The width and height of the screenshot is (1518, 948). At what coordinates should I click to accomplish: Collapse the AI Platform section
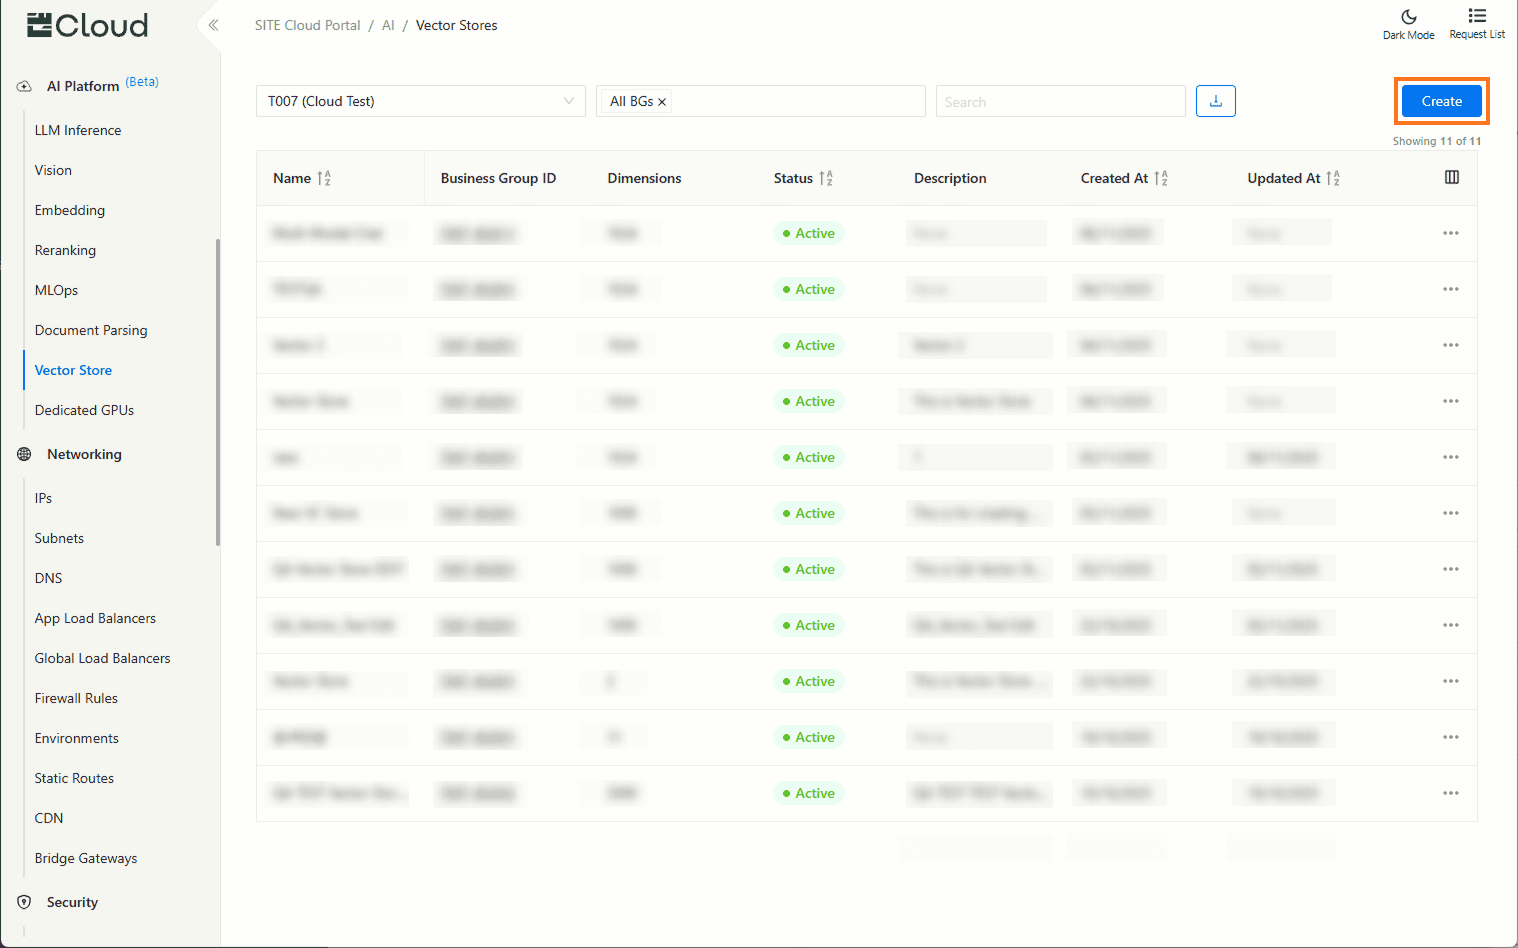pos(83,86)
